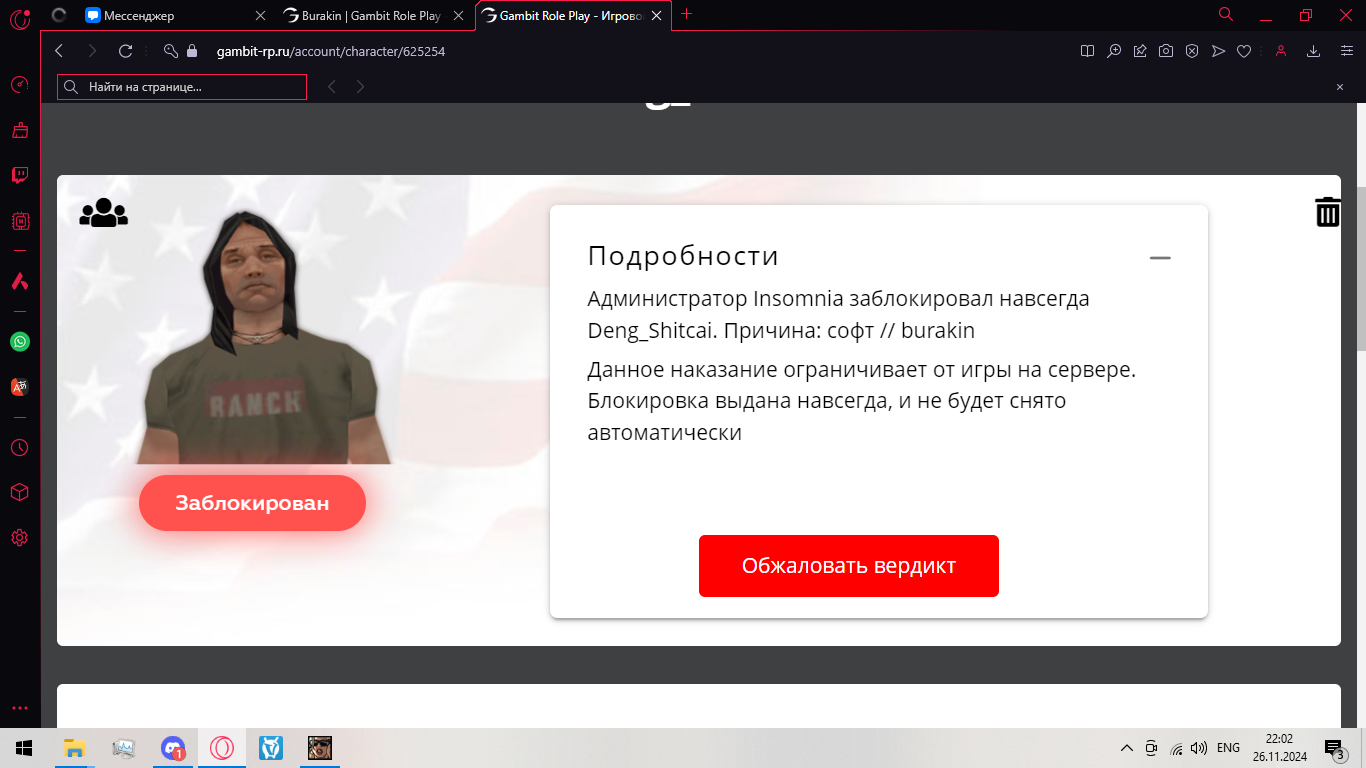1366x768 pixels.
Task: Open the Easy Setup sliders menu
Action: [1346, 51]
